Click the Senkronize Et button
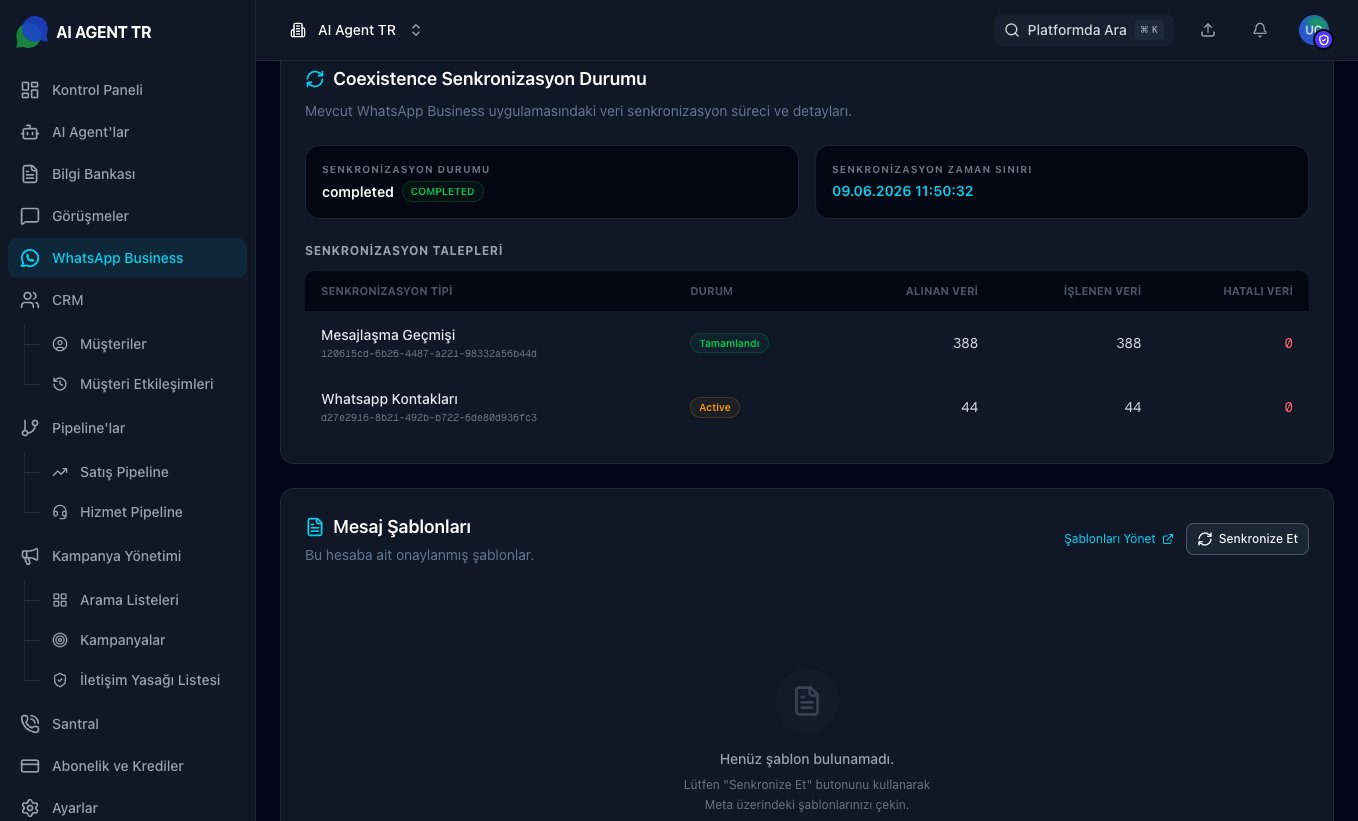The image size is (1358, 821). [x=1247, y=539]
